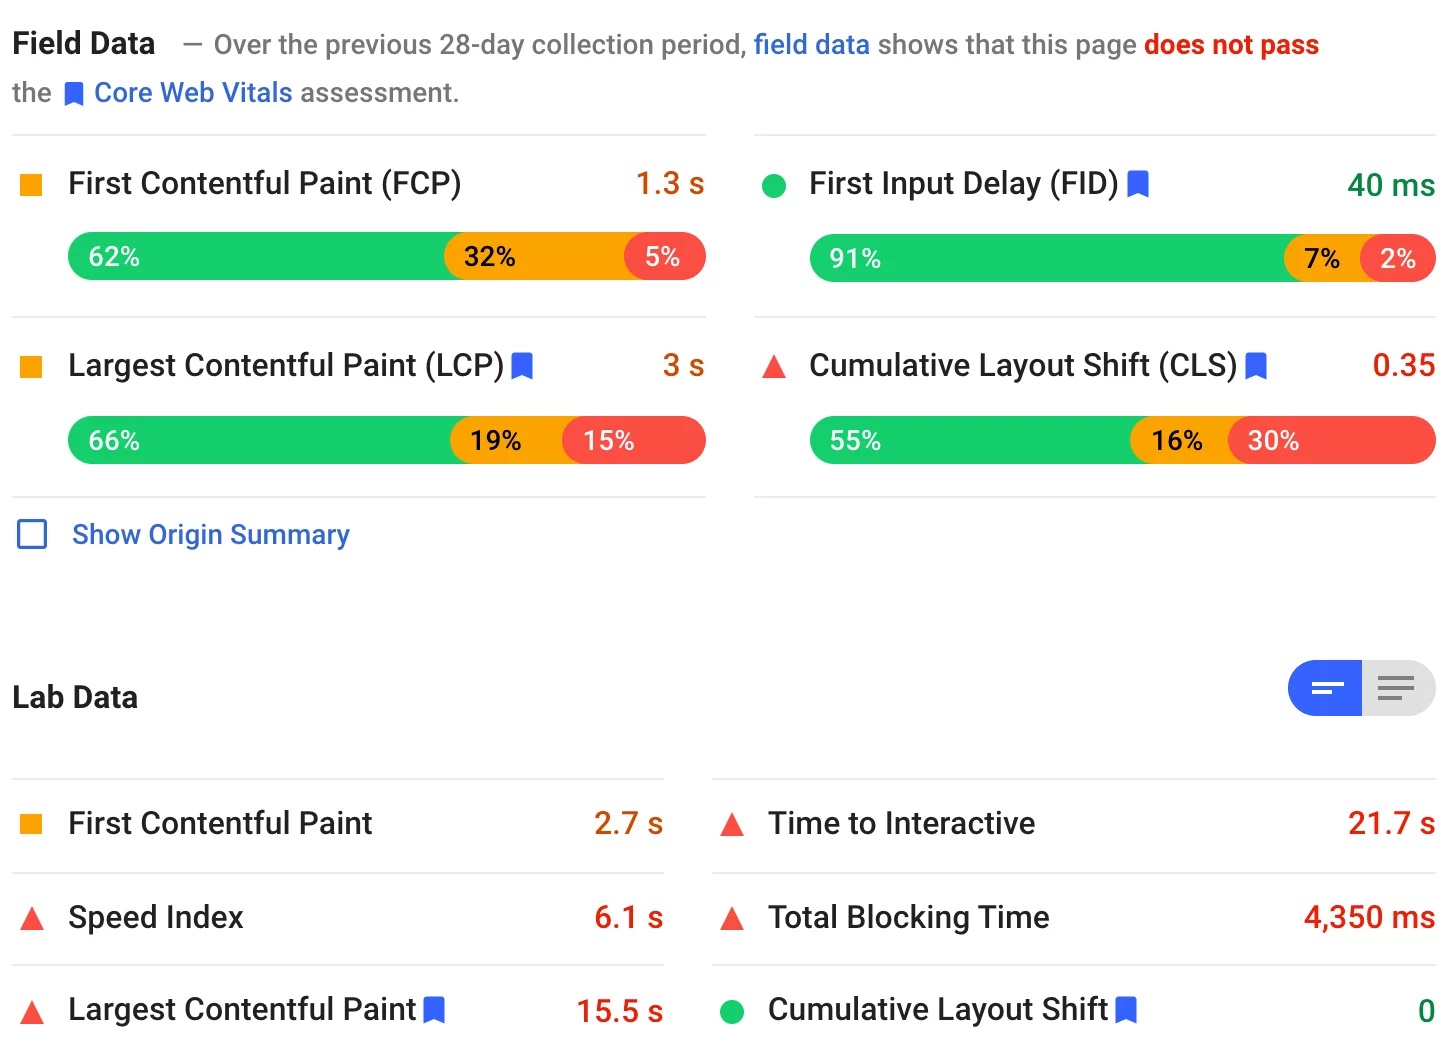Click the green circle icon next to First Input Delay
Viewport: 1452px width, 1054px height.
point(774,185)
